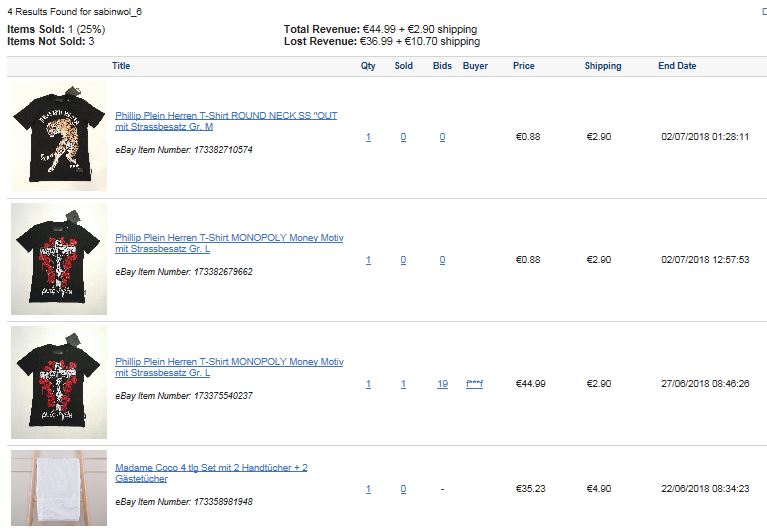Sort by the Shipping column header
This screenshot has height=532, width=767.
(603, 66)
